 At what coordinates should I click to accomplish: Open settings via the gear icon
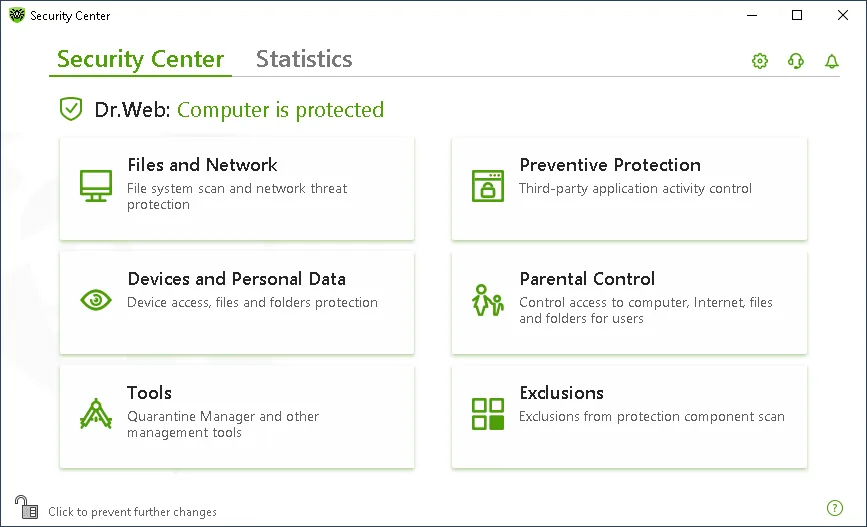[x=760, y=61]
